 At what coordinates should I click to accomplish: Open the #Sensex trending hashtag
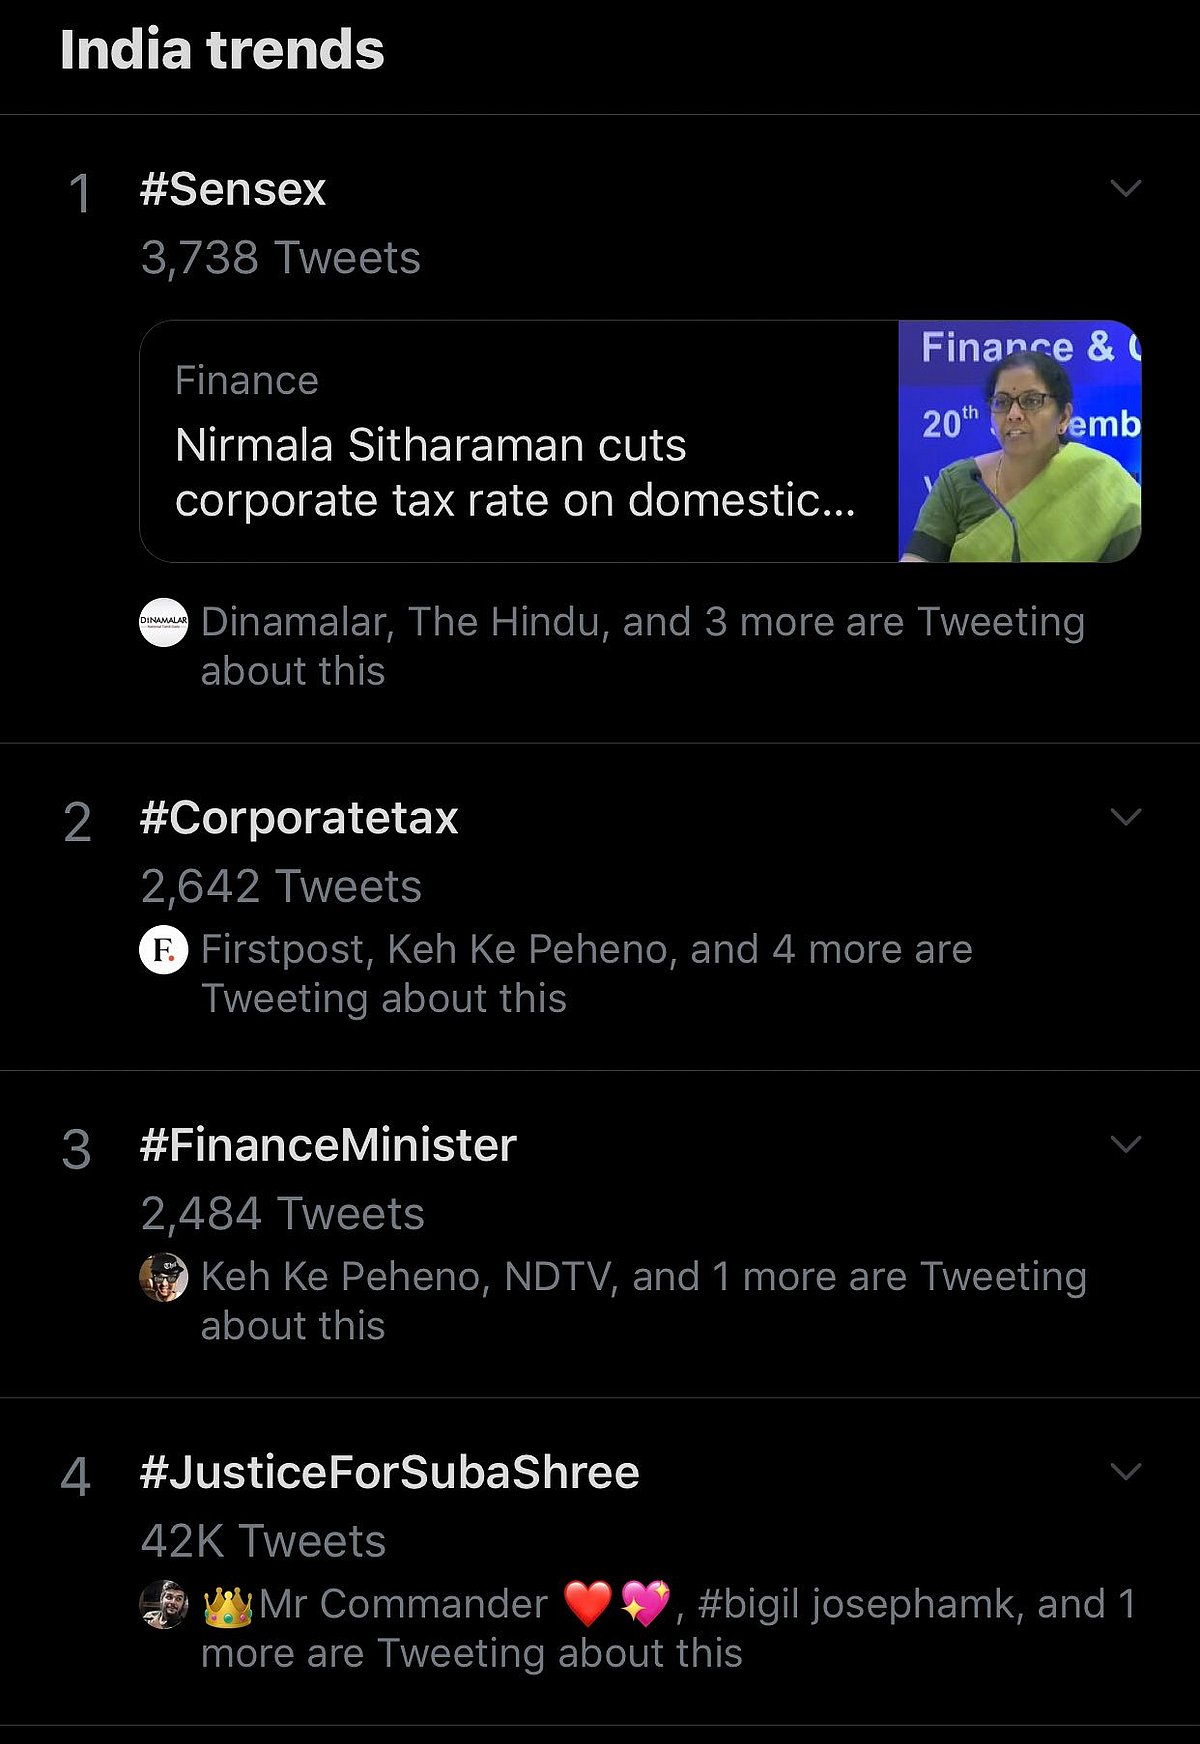click(x=233, y=189)
